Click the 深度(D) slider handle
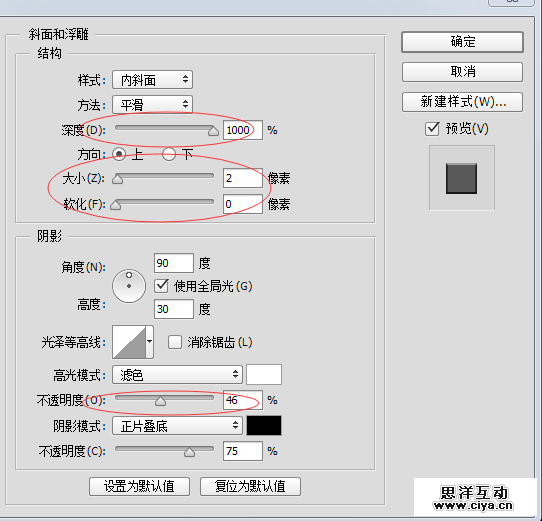The width and height of the screenshot is (542, 521). (x=213, y=131)
